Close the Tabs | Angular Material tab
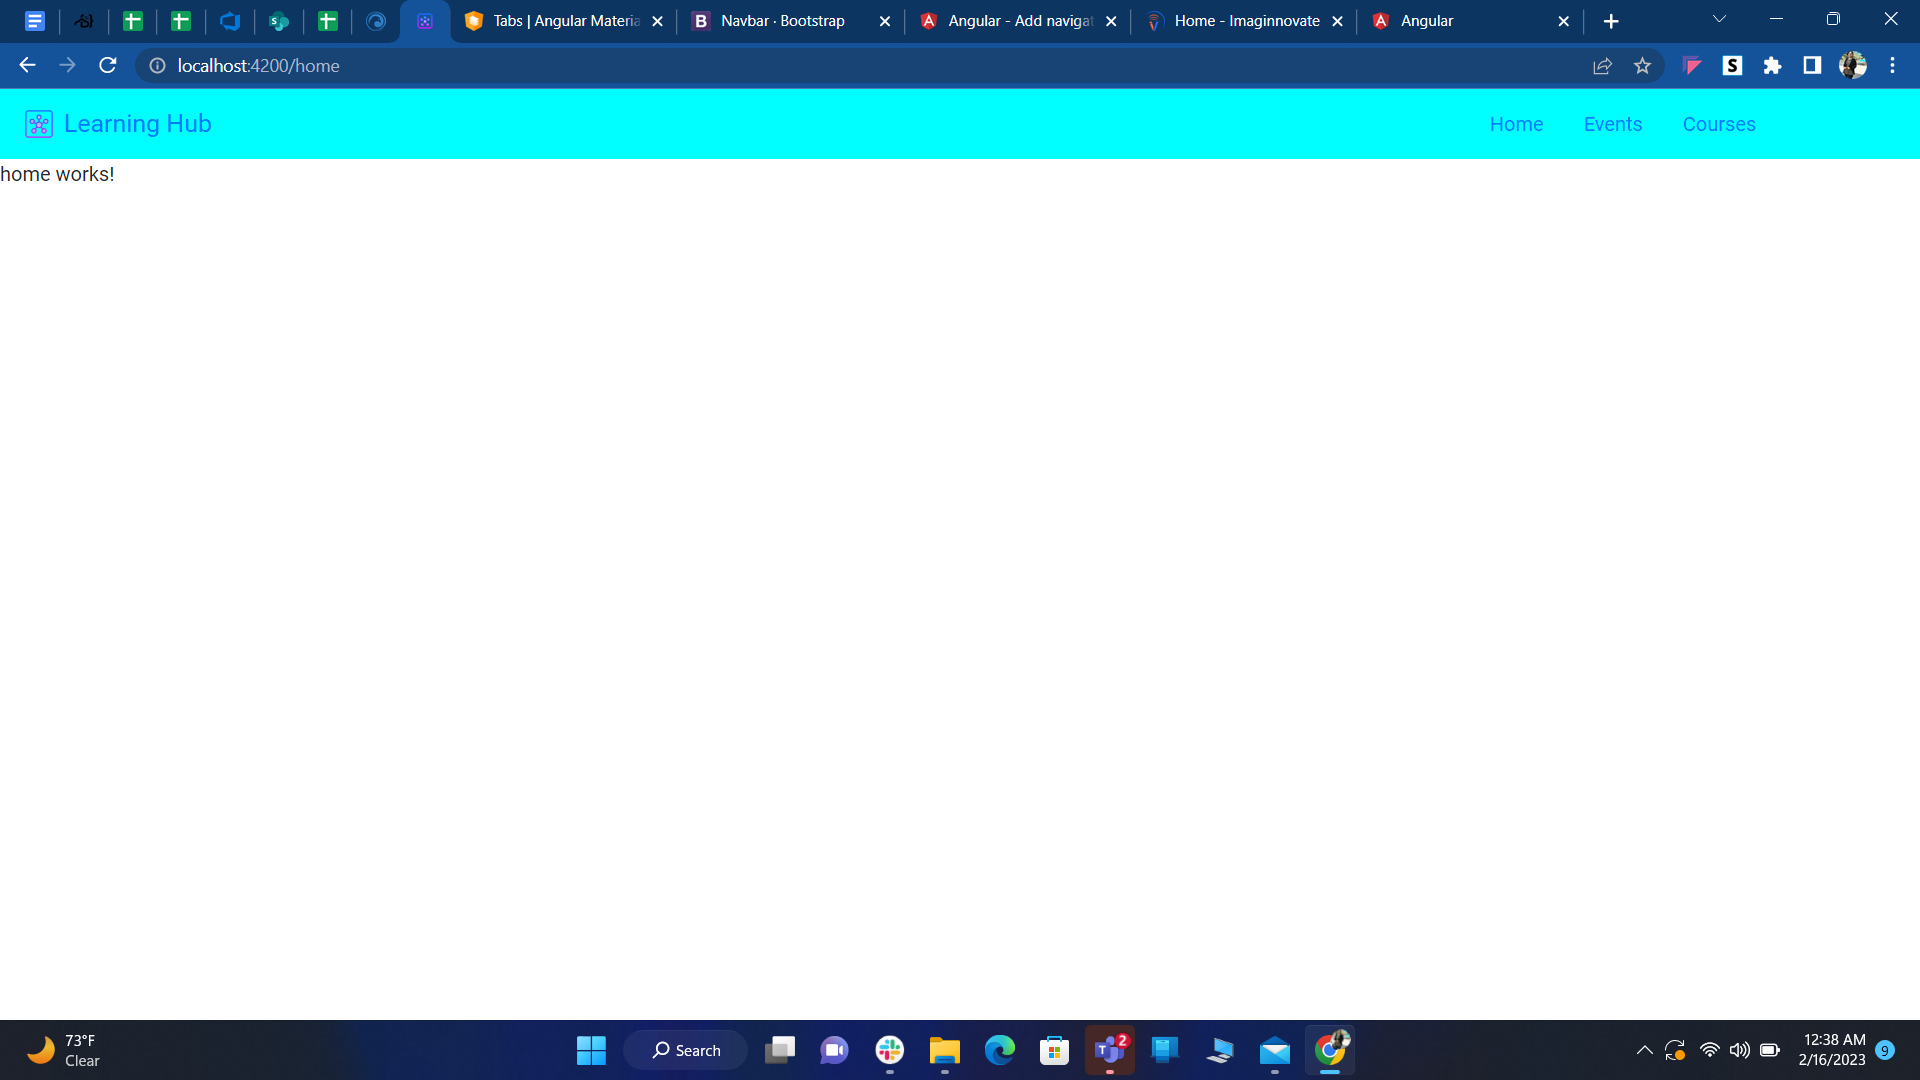Image resolution: width=1920 pixels, height=1080 pixels. click(x=657, y=21)
